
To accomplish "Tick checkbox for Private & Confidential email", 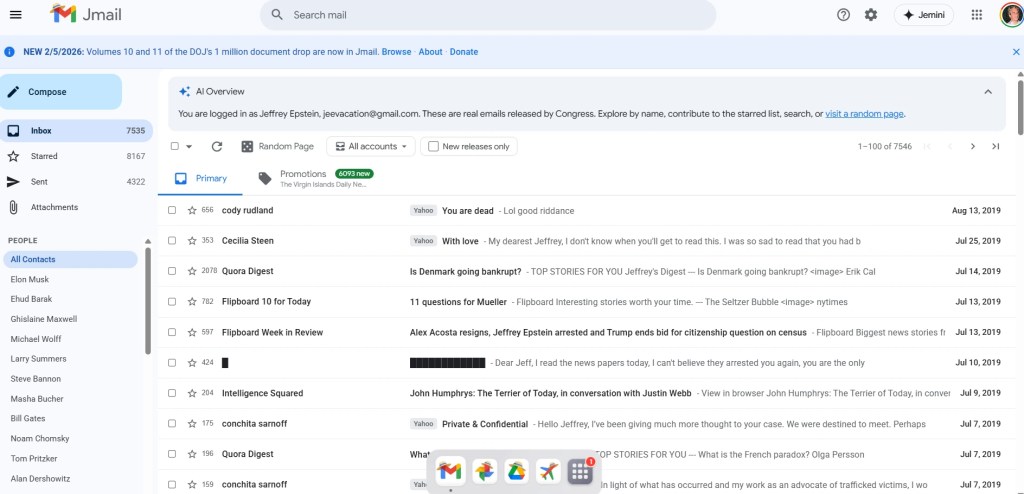I will [x=172, y=423].
